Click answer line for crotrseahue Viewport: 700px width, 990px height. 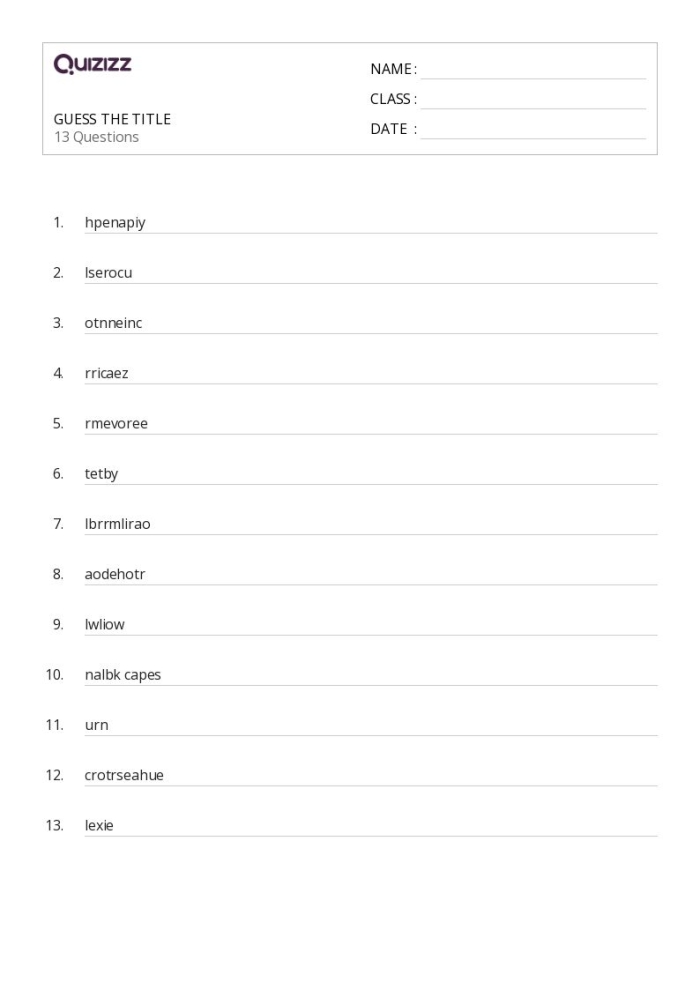pos(371,785)
